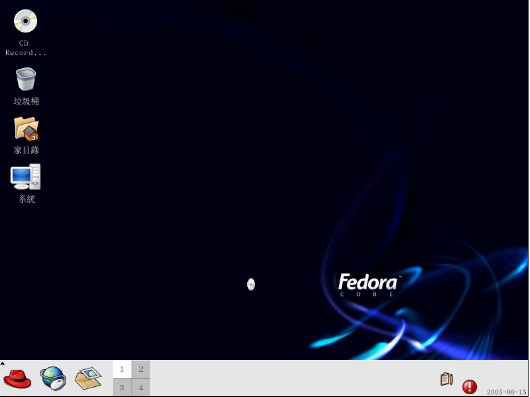Select the trash bin desktop icon
The image size is (530, 397).
coord(26,79)
